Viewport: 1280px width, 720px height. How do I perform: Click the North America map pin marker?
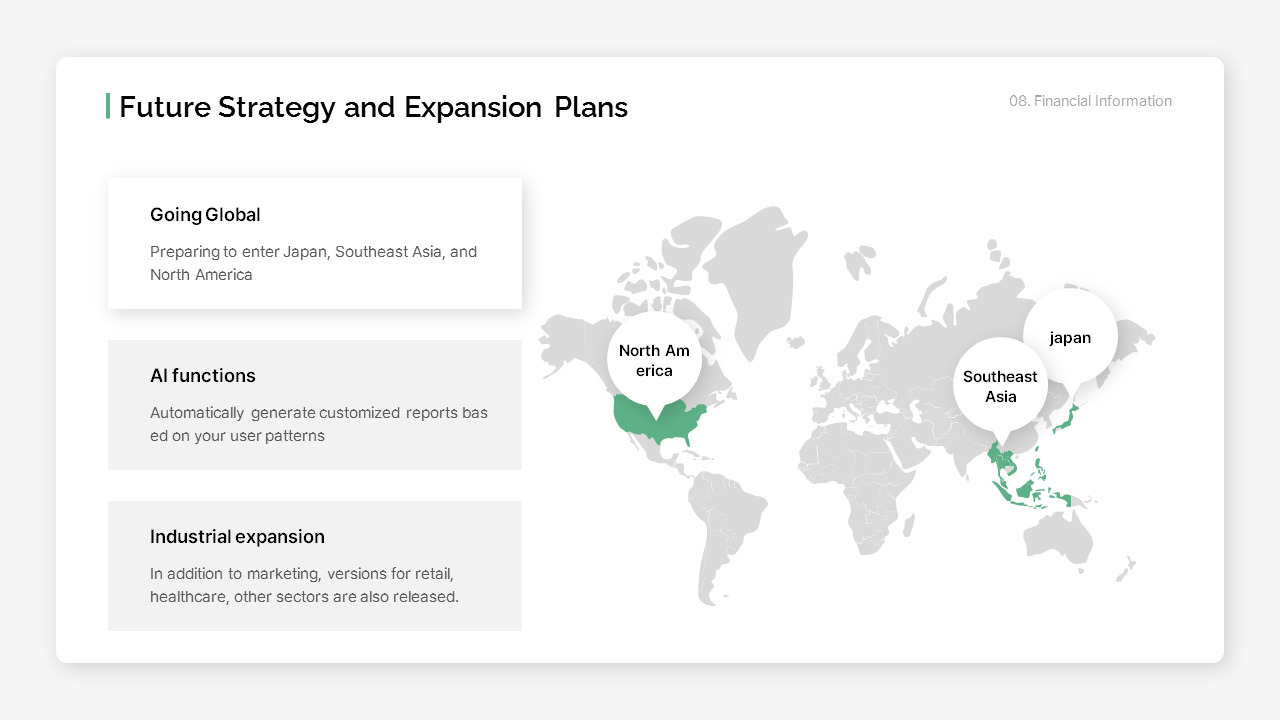[654, 360]
